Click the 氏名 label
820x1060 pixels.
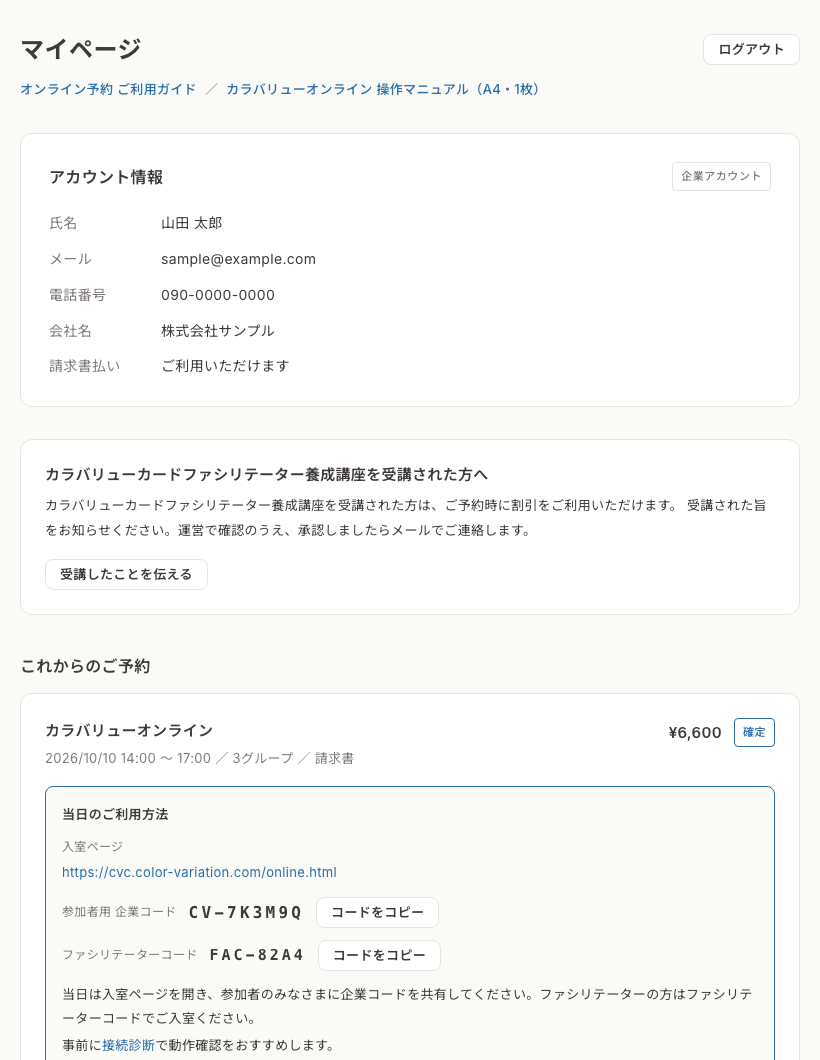(63, 223)
